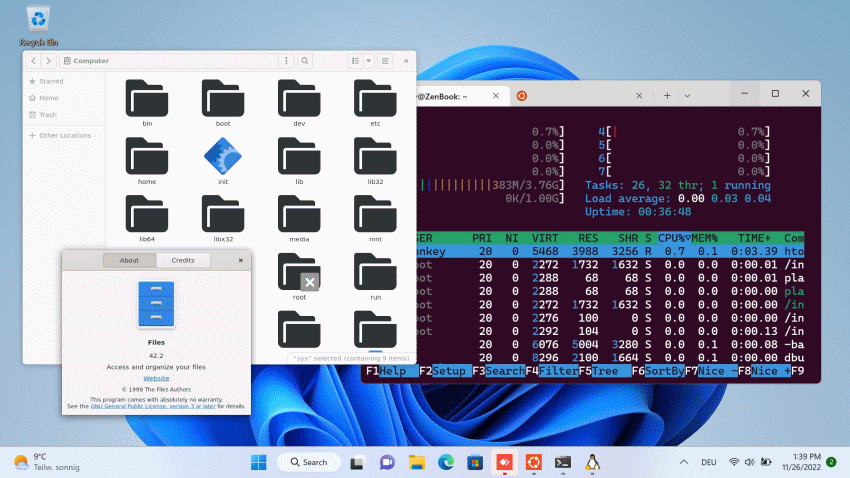Open the Recycle Bin desktop icon
Viewport: 850px width, 478px height.
[x=38, y=26]
